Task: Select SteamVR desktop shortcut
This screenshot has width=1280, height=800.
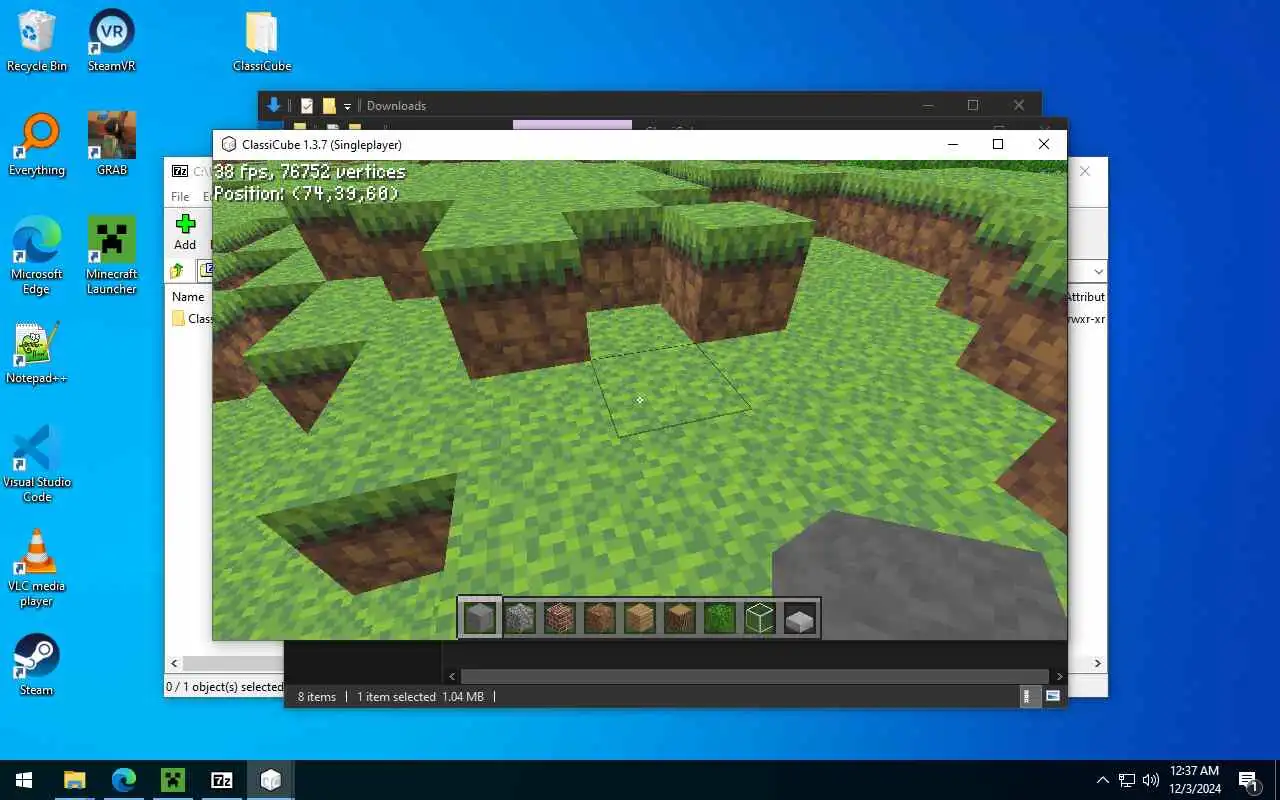Action: point(112,41)
